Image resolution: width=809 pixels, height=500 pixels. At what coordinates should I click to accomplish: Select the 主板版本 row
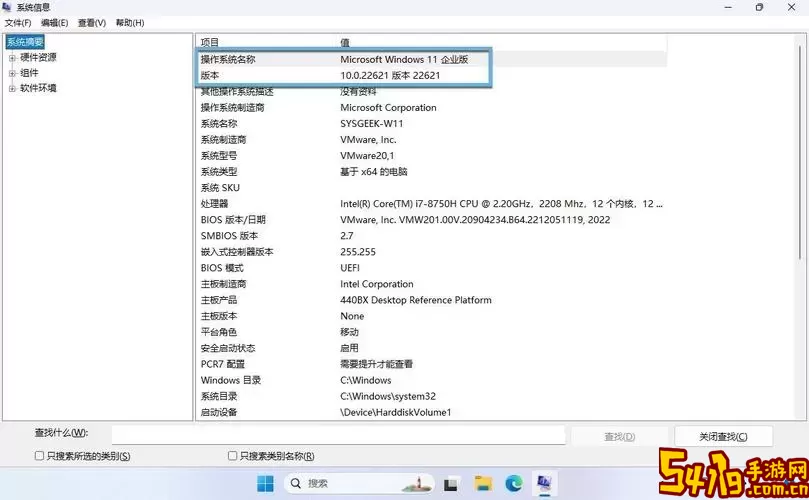click(x=431, y=316)
